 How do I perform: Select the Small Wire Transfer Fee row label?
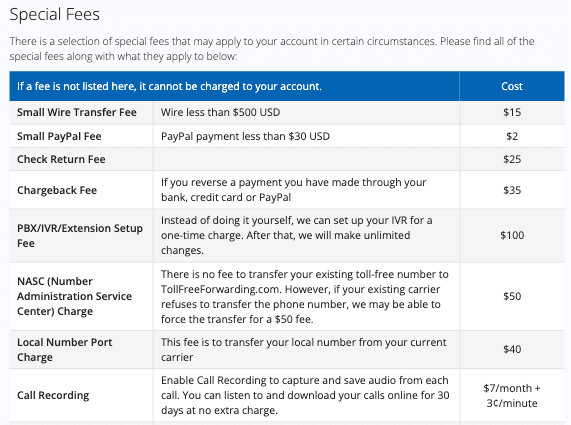(x=77, y=112)
